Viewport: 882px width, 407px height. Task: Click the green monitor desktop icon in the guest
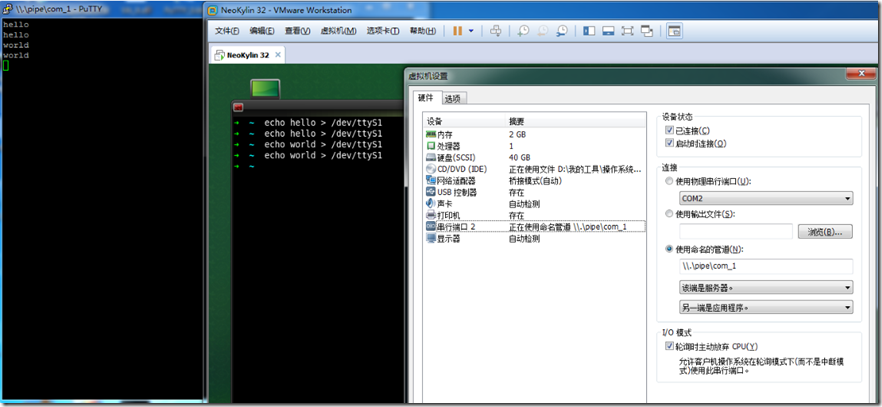point(265,89)
